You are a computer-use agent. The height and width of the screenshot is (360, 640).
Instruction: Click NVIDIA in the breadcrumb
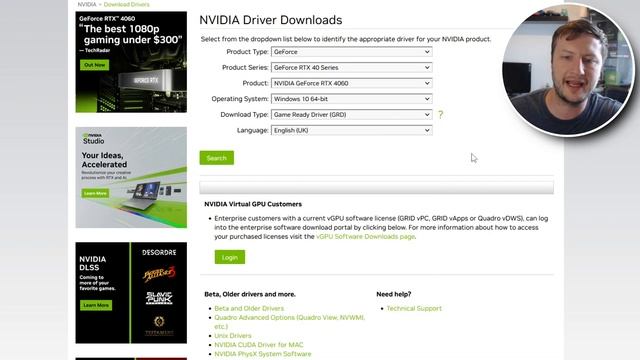(87, 4)
